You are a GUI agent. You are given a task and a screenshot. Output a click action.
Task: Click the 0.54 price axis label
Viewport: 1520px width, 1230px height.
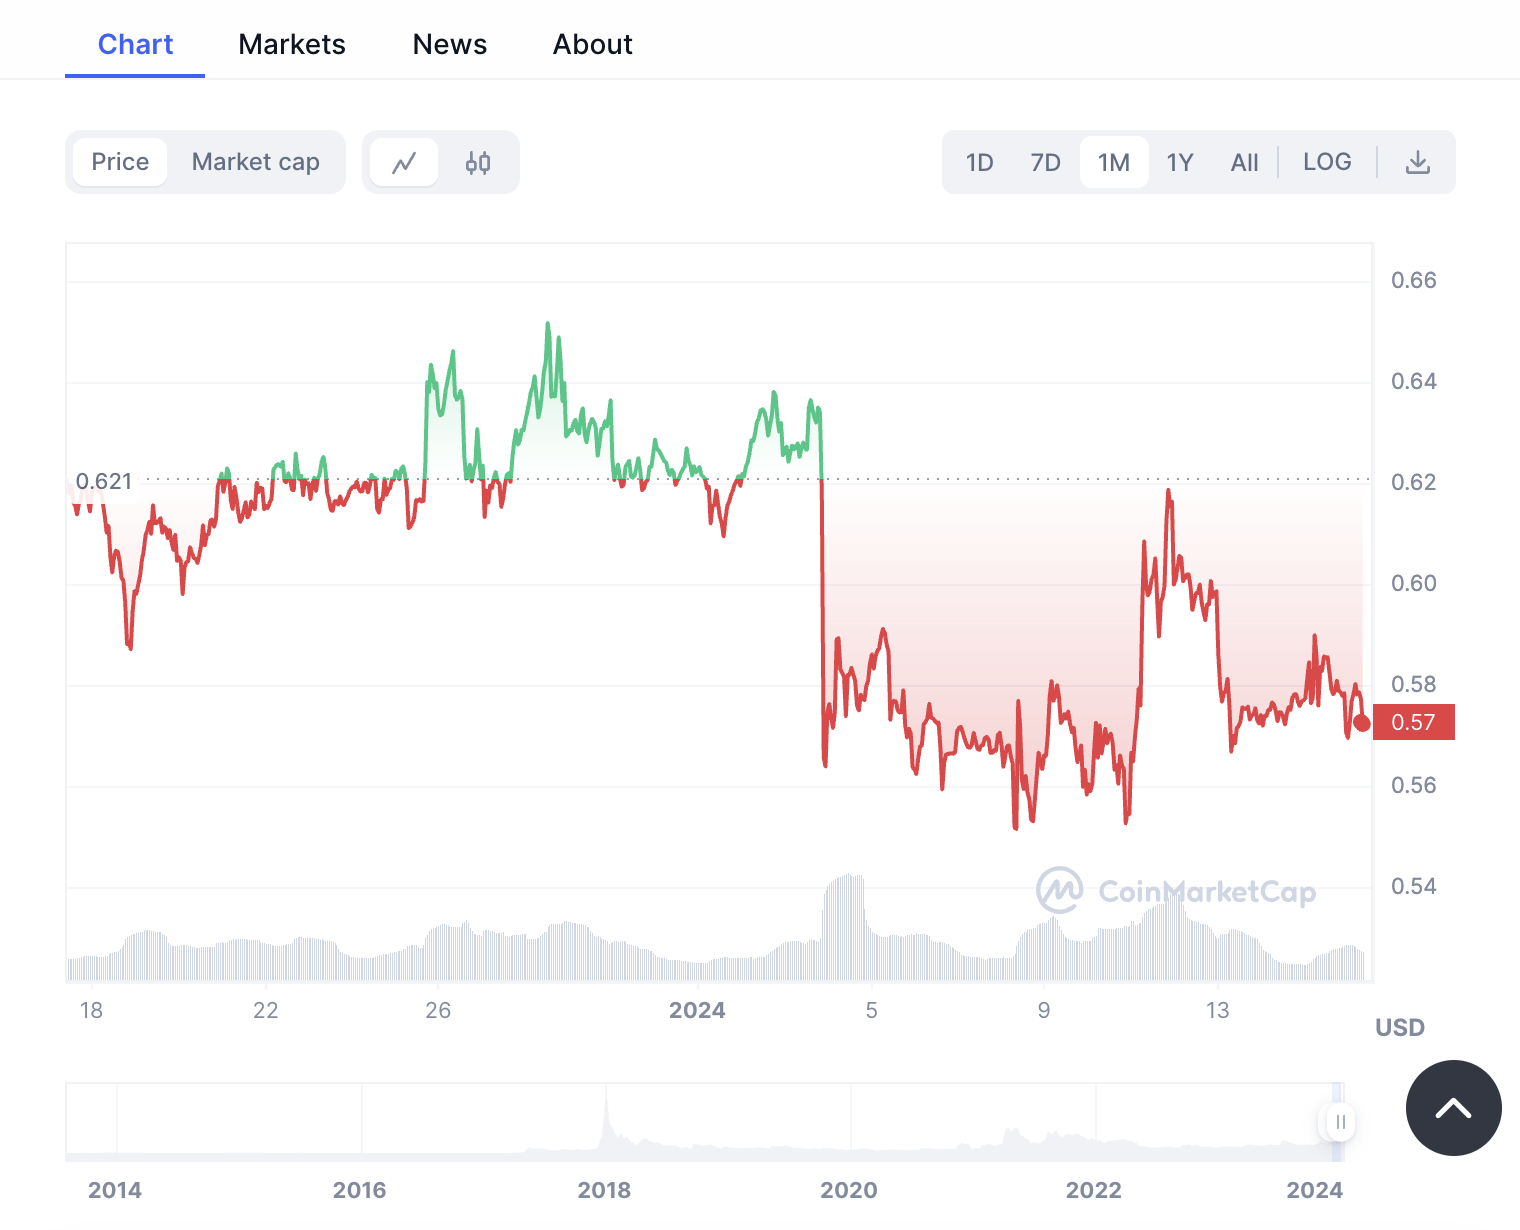(x=1414, y=886)
